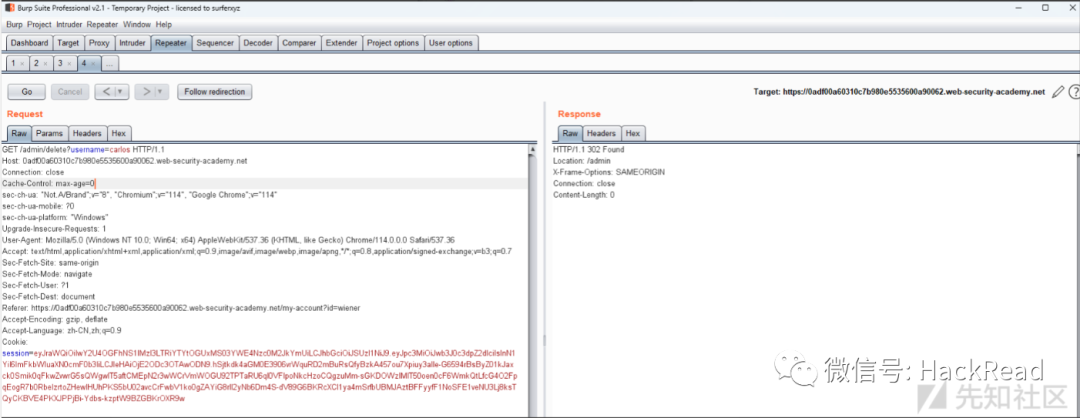Add new Repeater tab with the ... tab
The image size is (1080, 418).
(110, 63)
